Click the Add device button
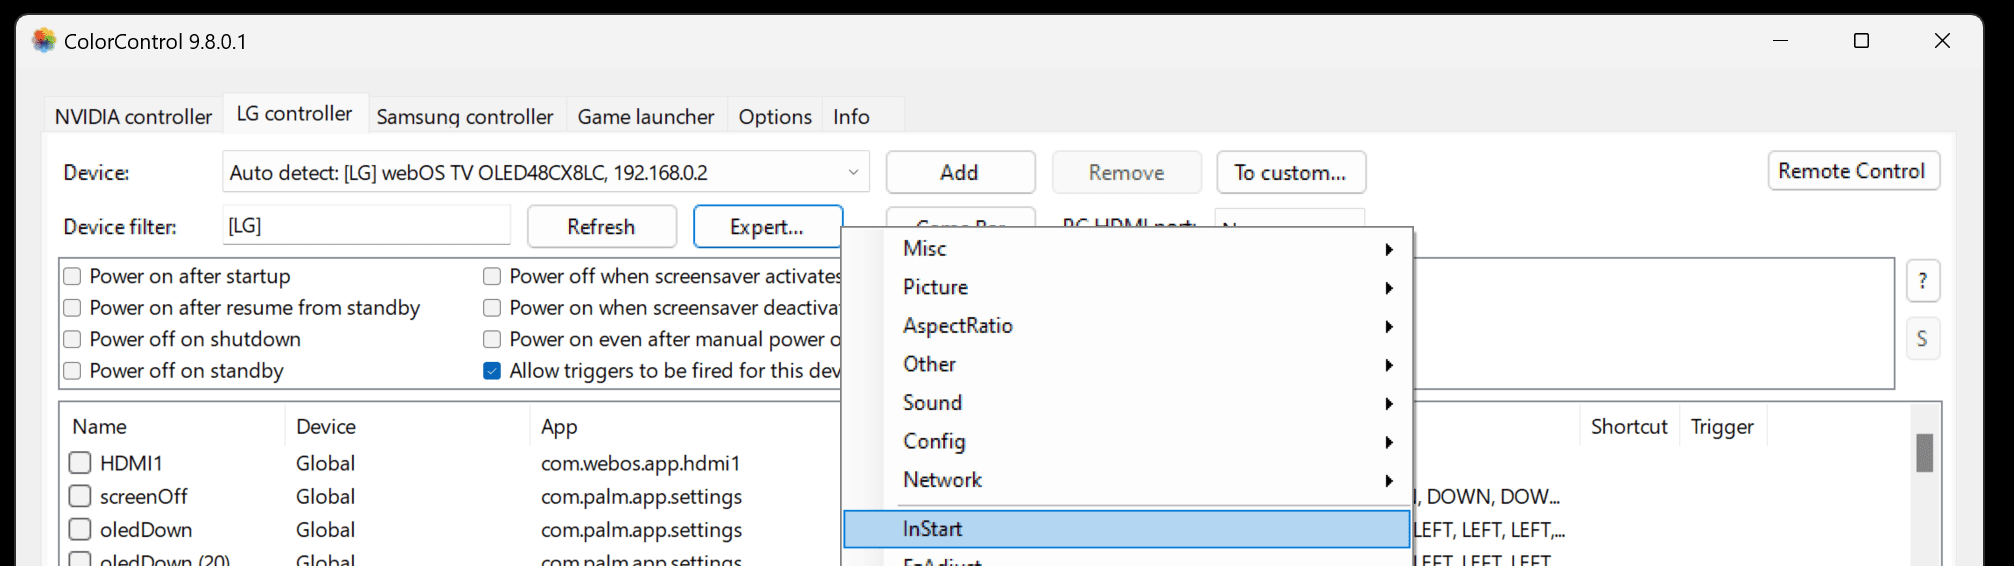 960,172
